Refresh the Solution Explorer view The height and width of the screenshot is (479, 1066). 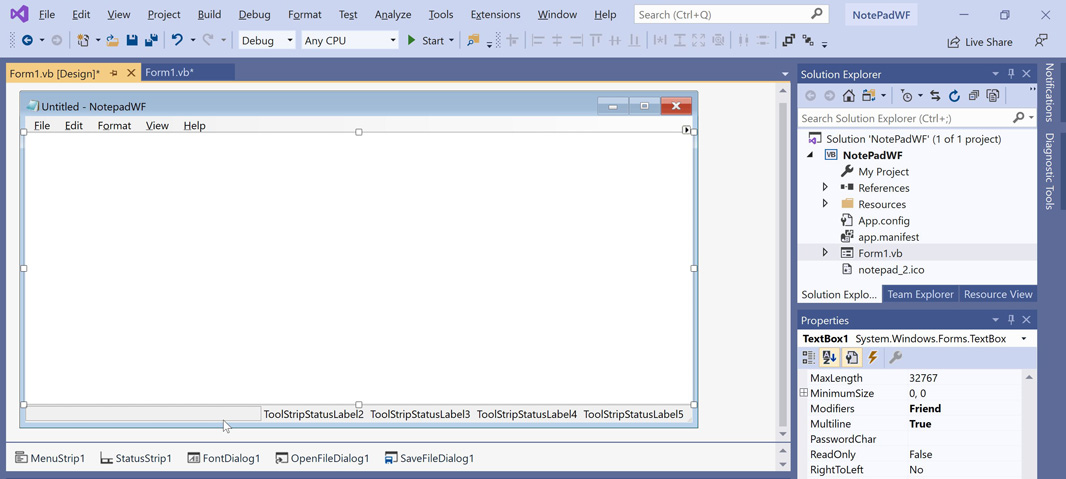(x=954, y=96)
